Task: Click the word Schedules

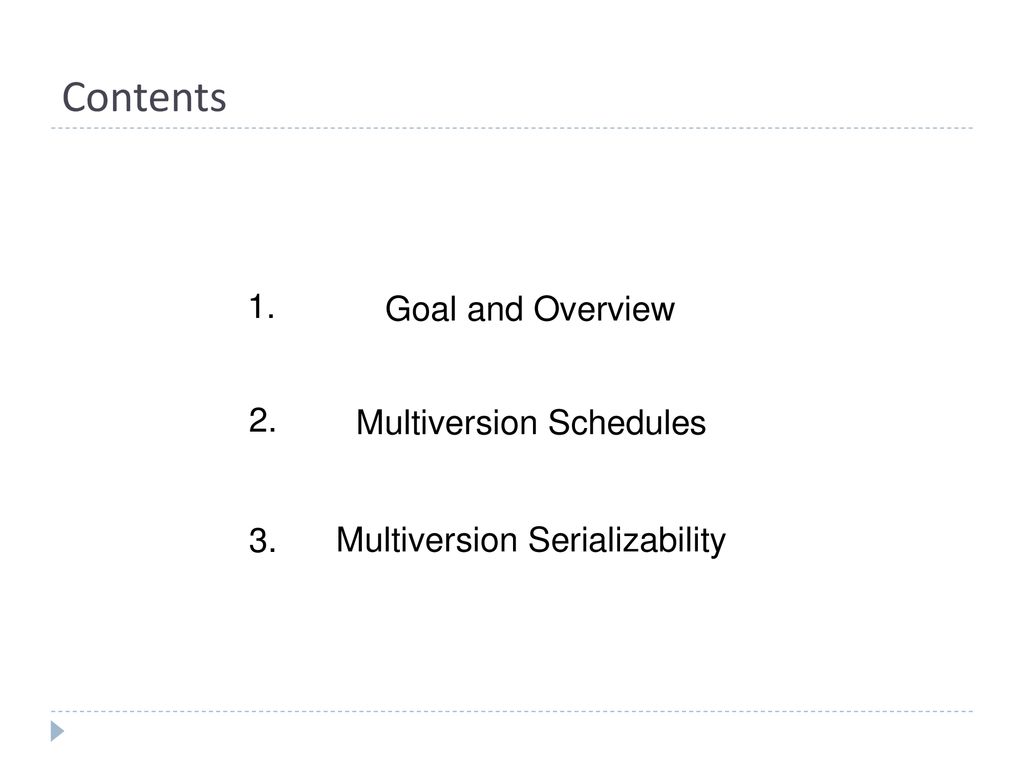Action: (x=627, y=423)
